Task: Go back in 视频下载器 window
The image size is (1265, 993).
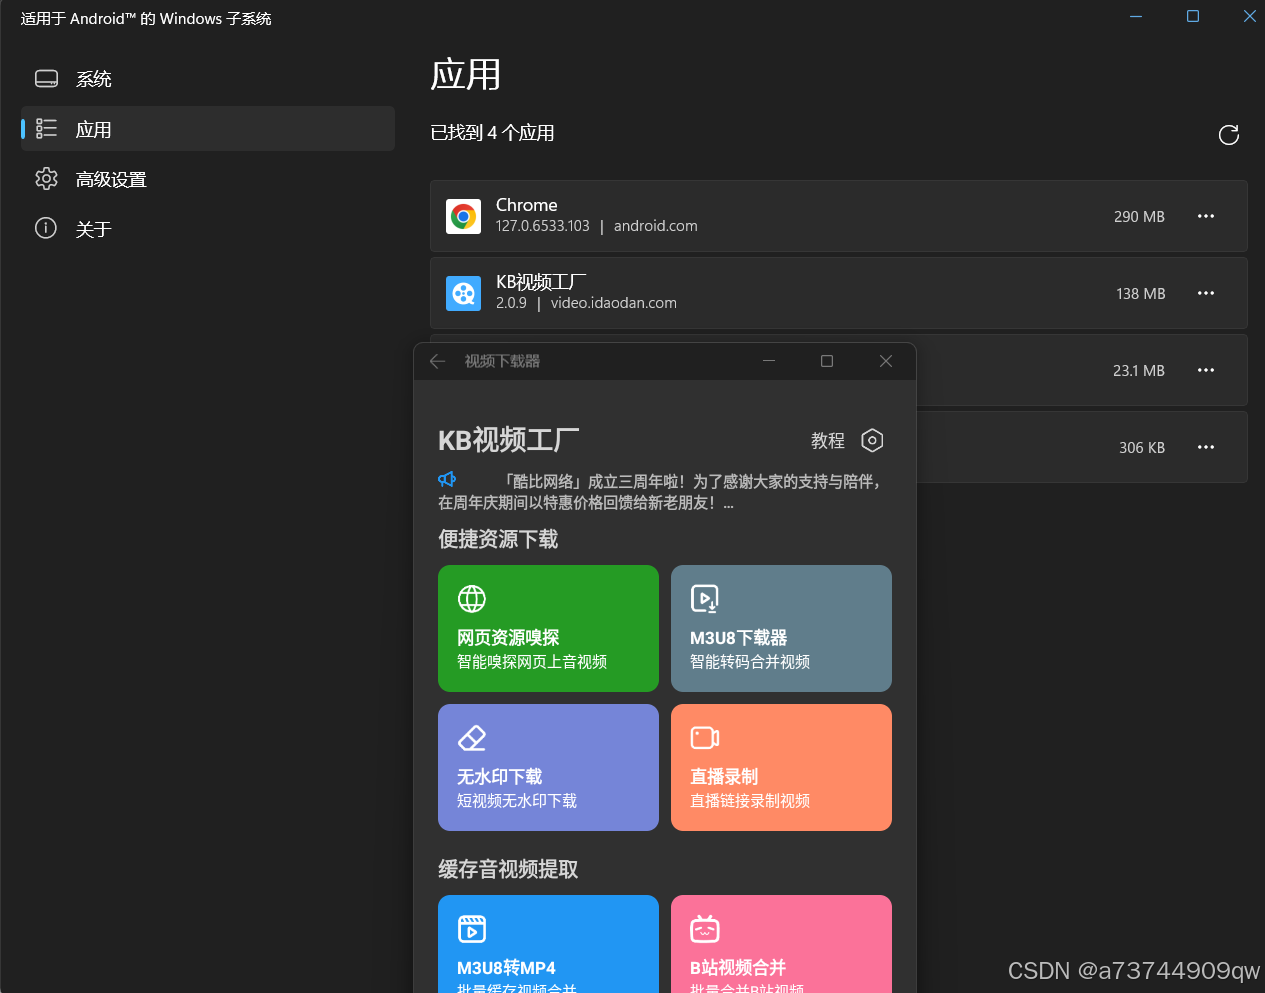Action: 437,361
